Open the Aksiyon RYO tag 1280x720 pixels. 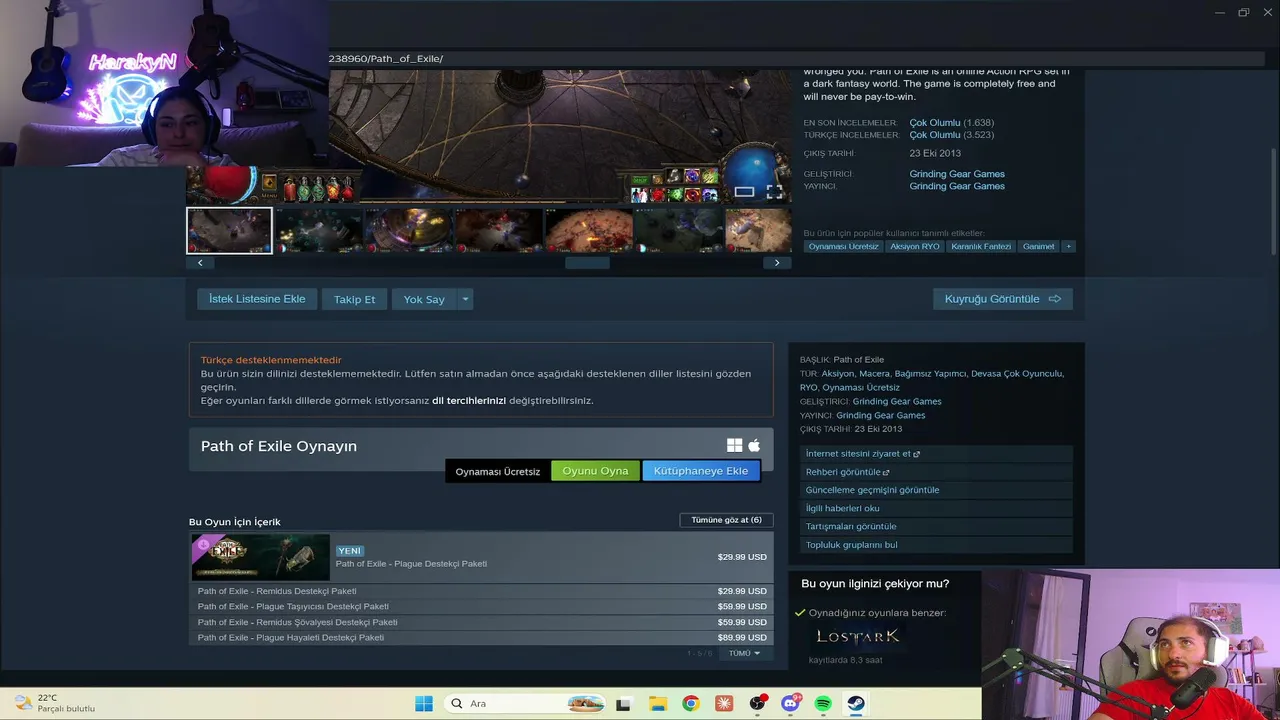click(x=915, y=246)
